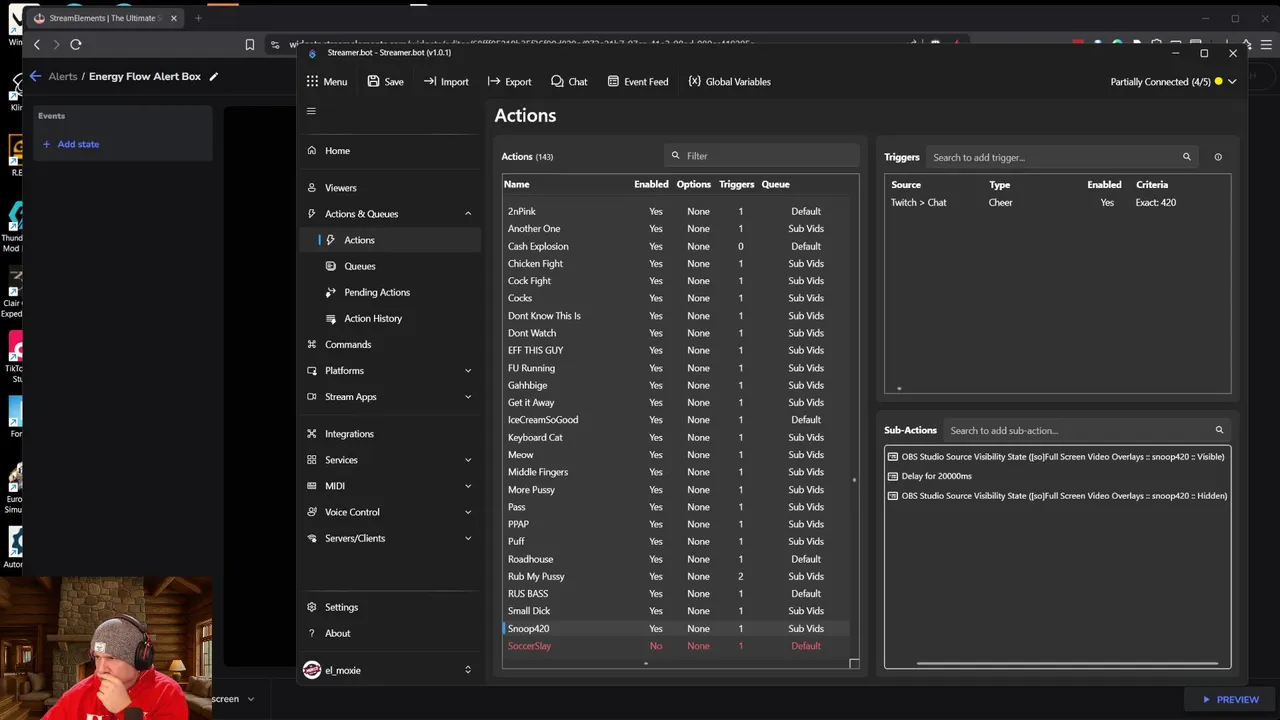Open Pending Actions in sidebar
The image size is (1280, 720).
coord(390,292)
